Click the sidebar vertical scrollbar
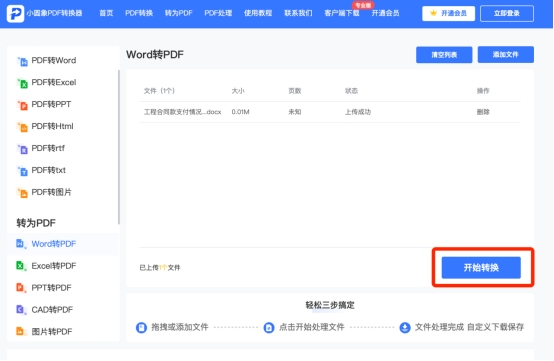Viewport: 554px width, 361px height. pos(119,147)
